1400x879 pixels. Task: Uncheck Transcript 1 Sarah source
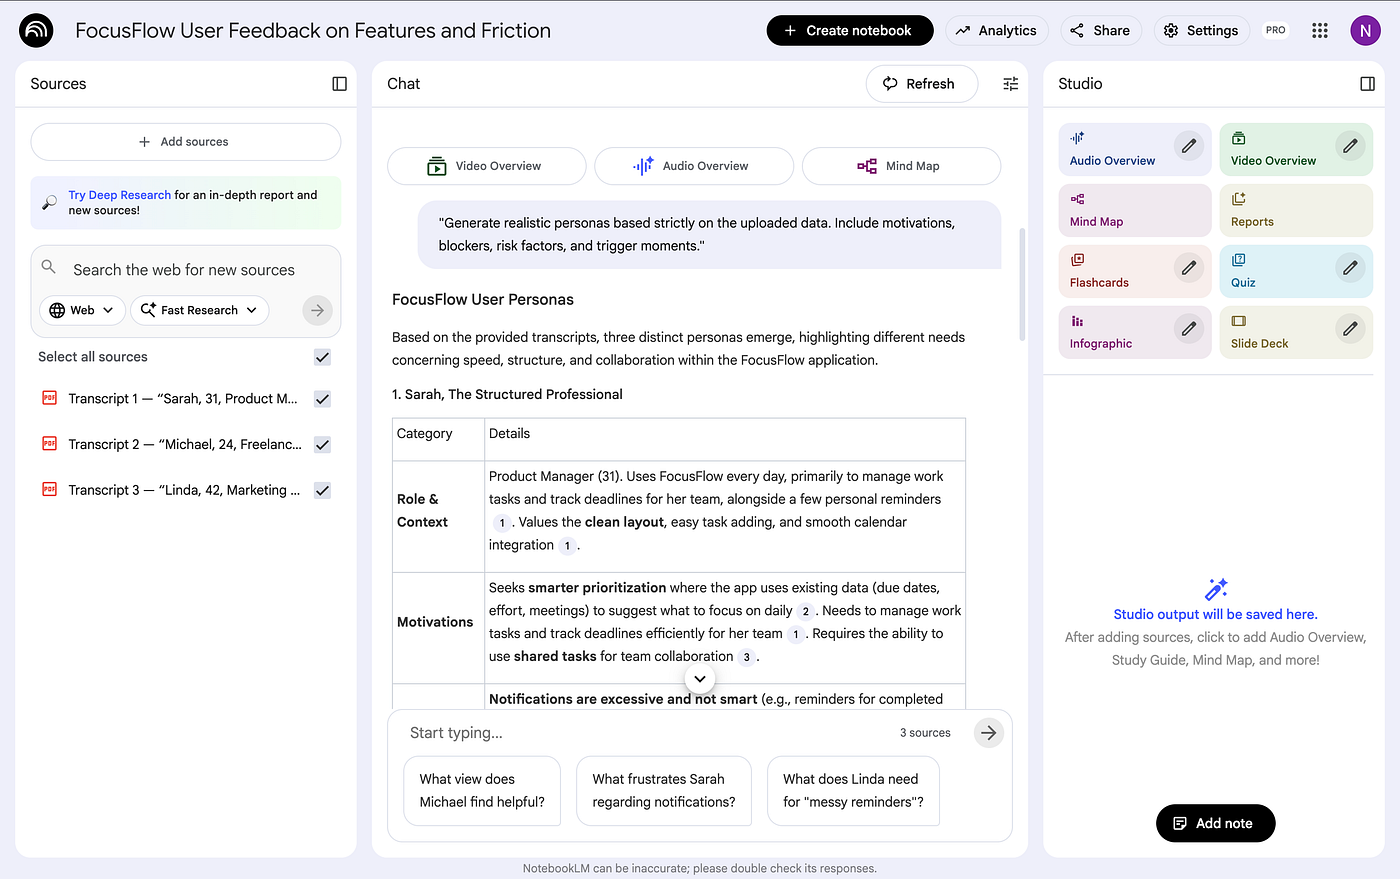(x=322, y=399)
